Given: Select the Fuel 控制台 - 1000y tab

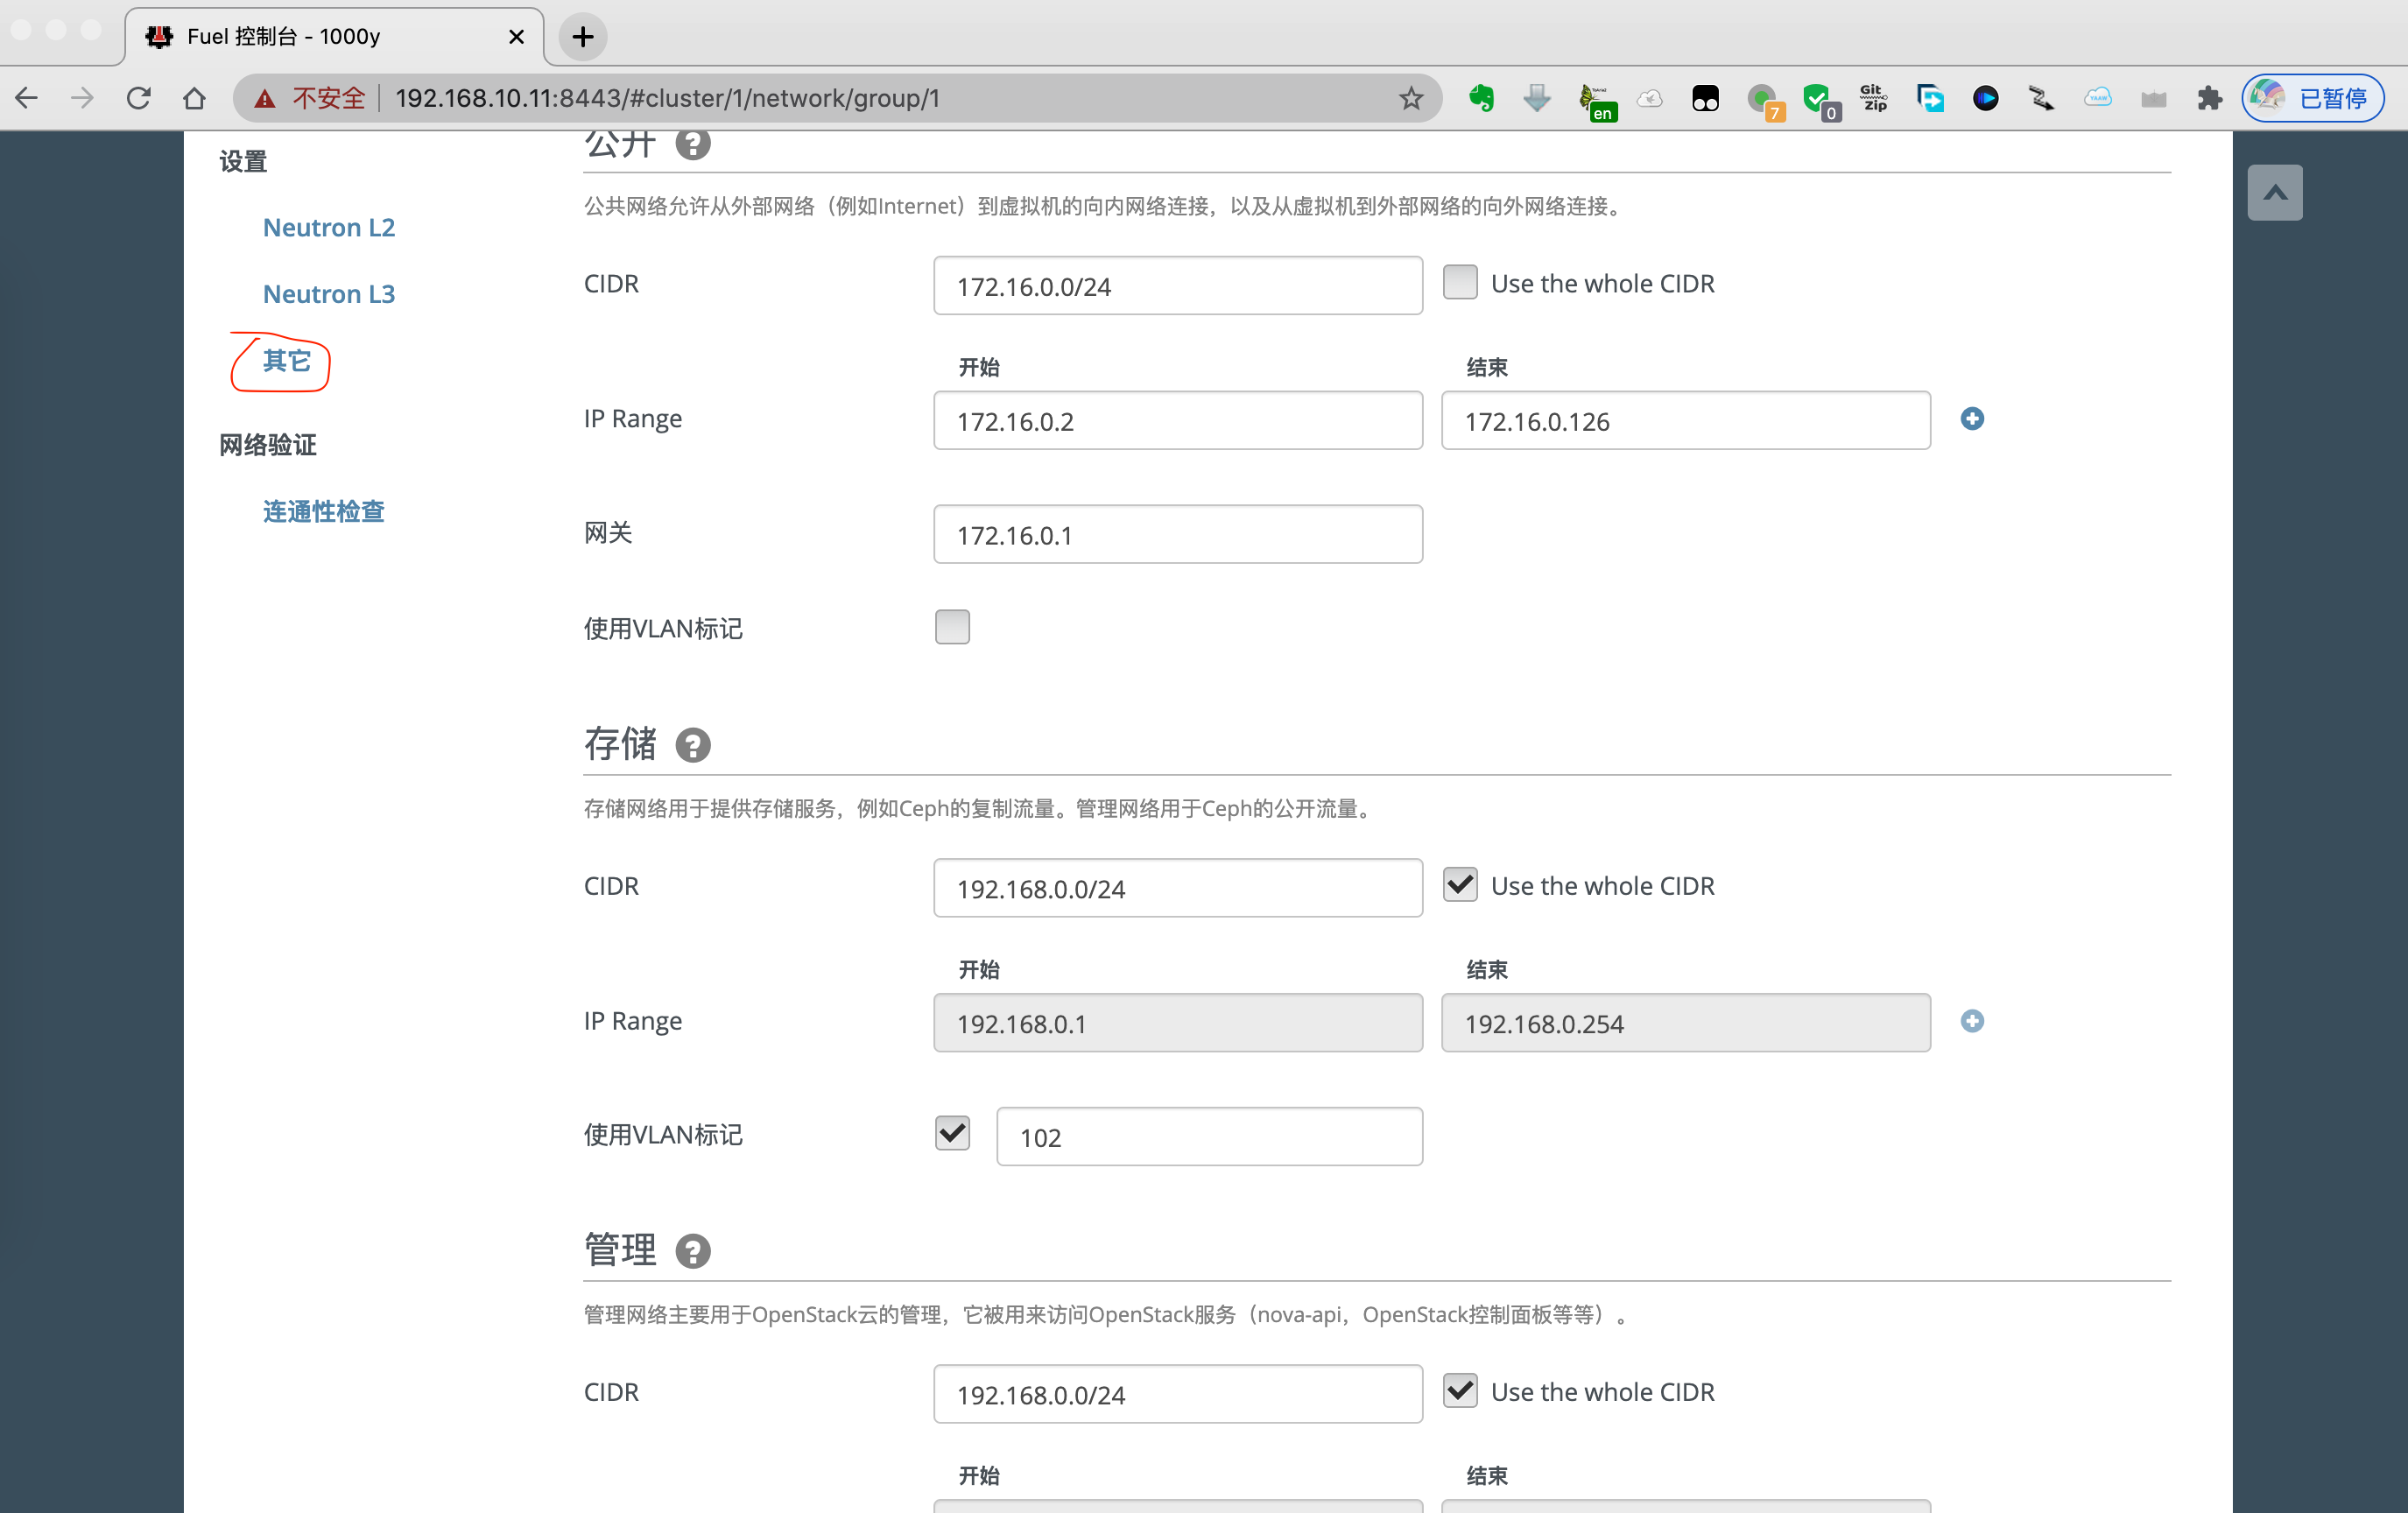Looking at the screenshot, I should click(335, 37).
